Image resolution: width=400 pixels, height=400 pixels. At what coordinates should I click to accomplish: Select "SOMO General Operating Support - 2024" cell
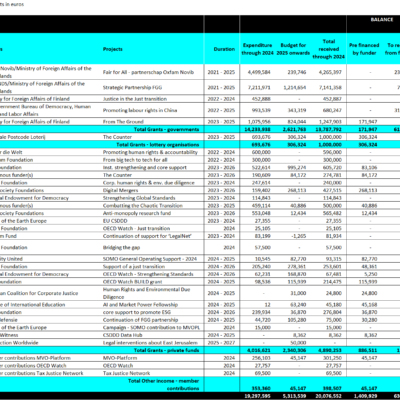150,259
